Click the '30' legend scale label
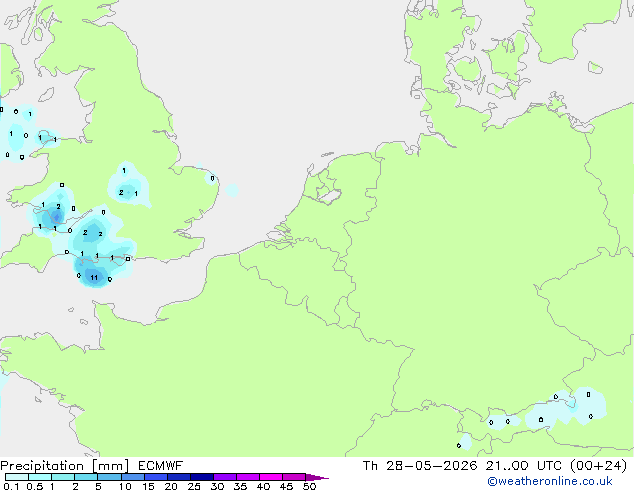634x490 pixels. click(x=217, y=486)
